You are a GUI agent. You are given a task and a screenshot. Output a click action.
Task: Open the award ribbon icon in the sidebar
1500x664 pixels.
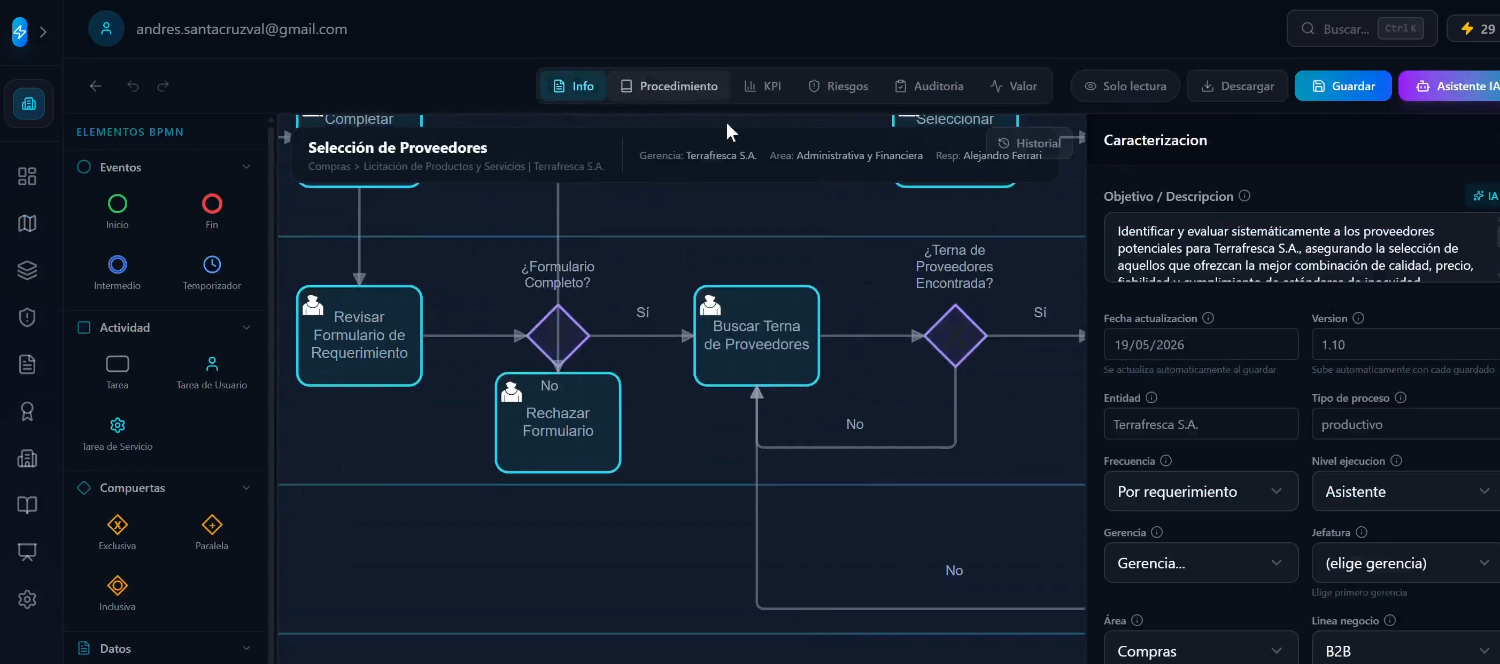point(28,411)
